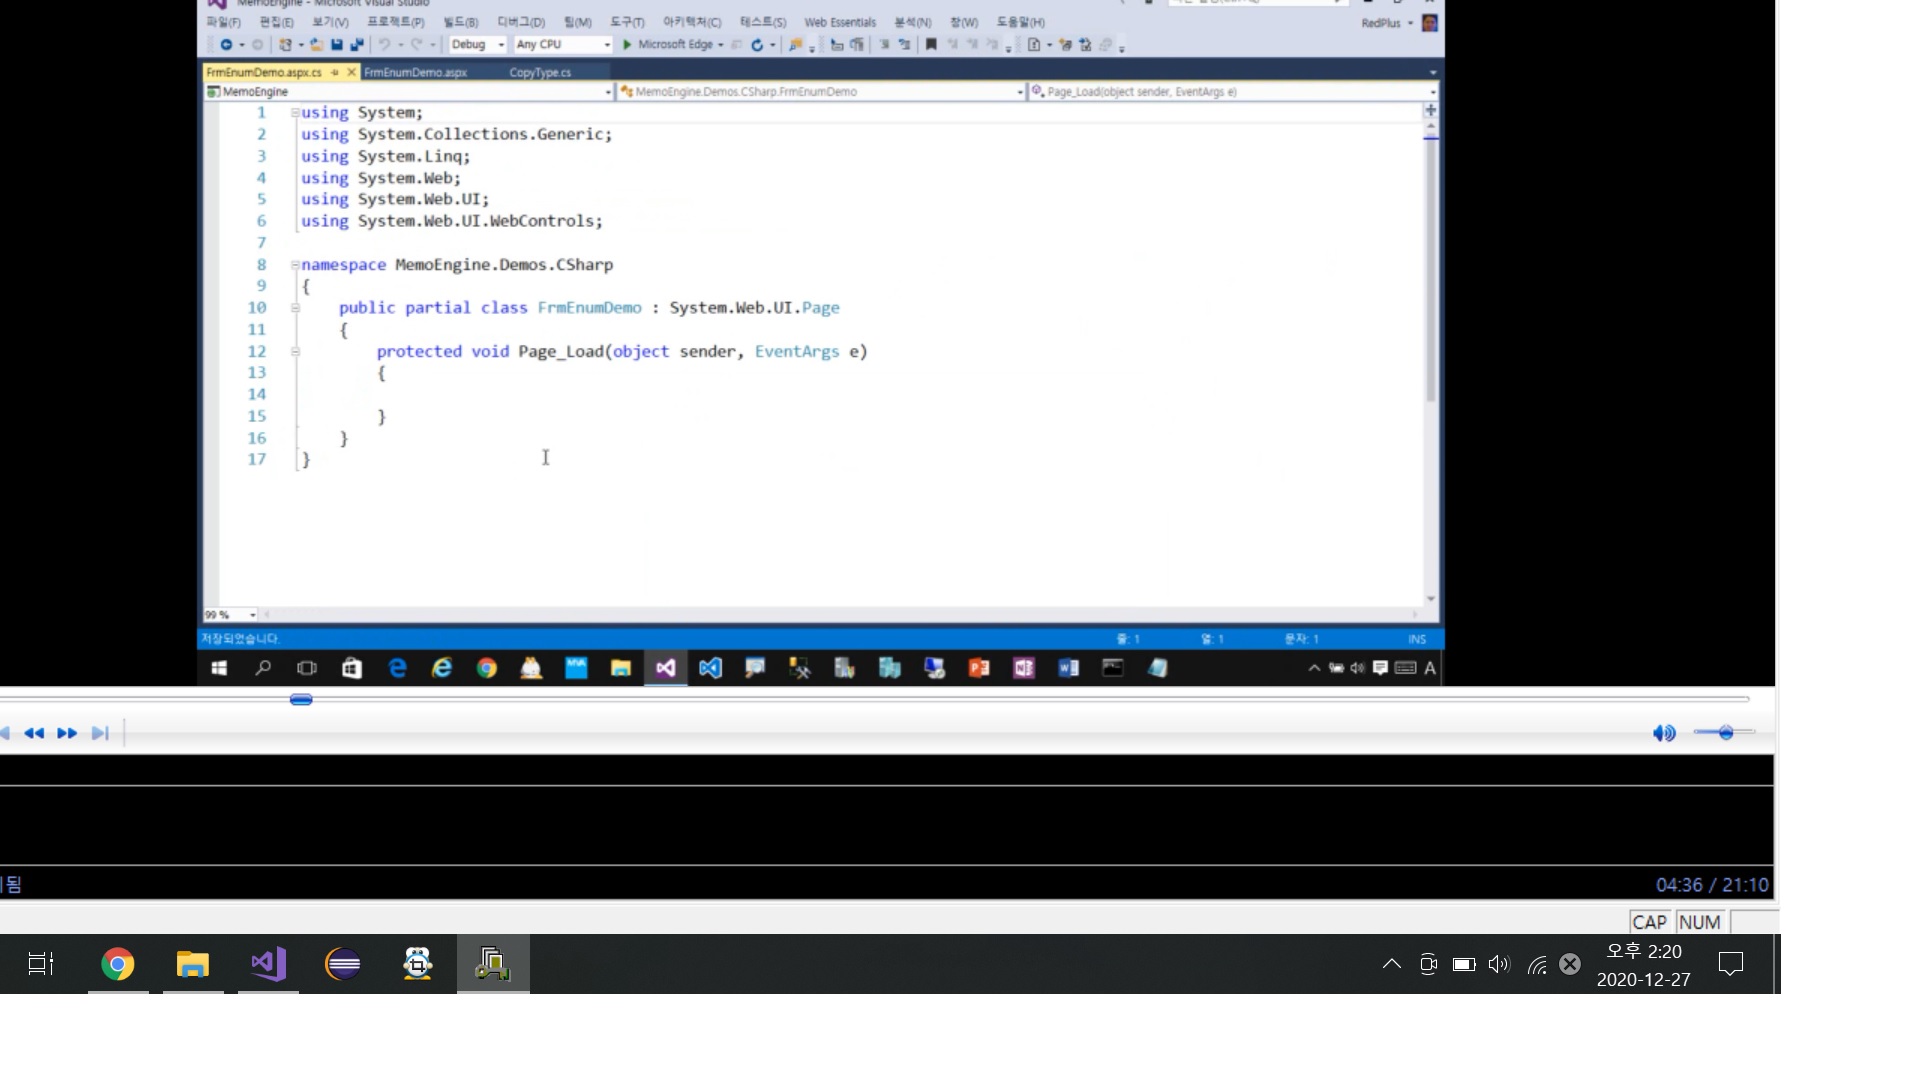Collapse the namespace block at line 8
The image size is (1920, 1080).
point(295,265)
